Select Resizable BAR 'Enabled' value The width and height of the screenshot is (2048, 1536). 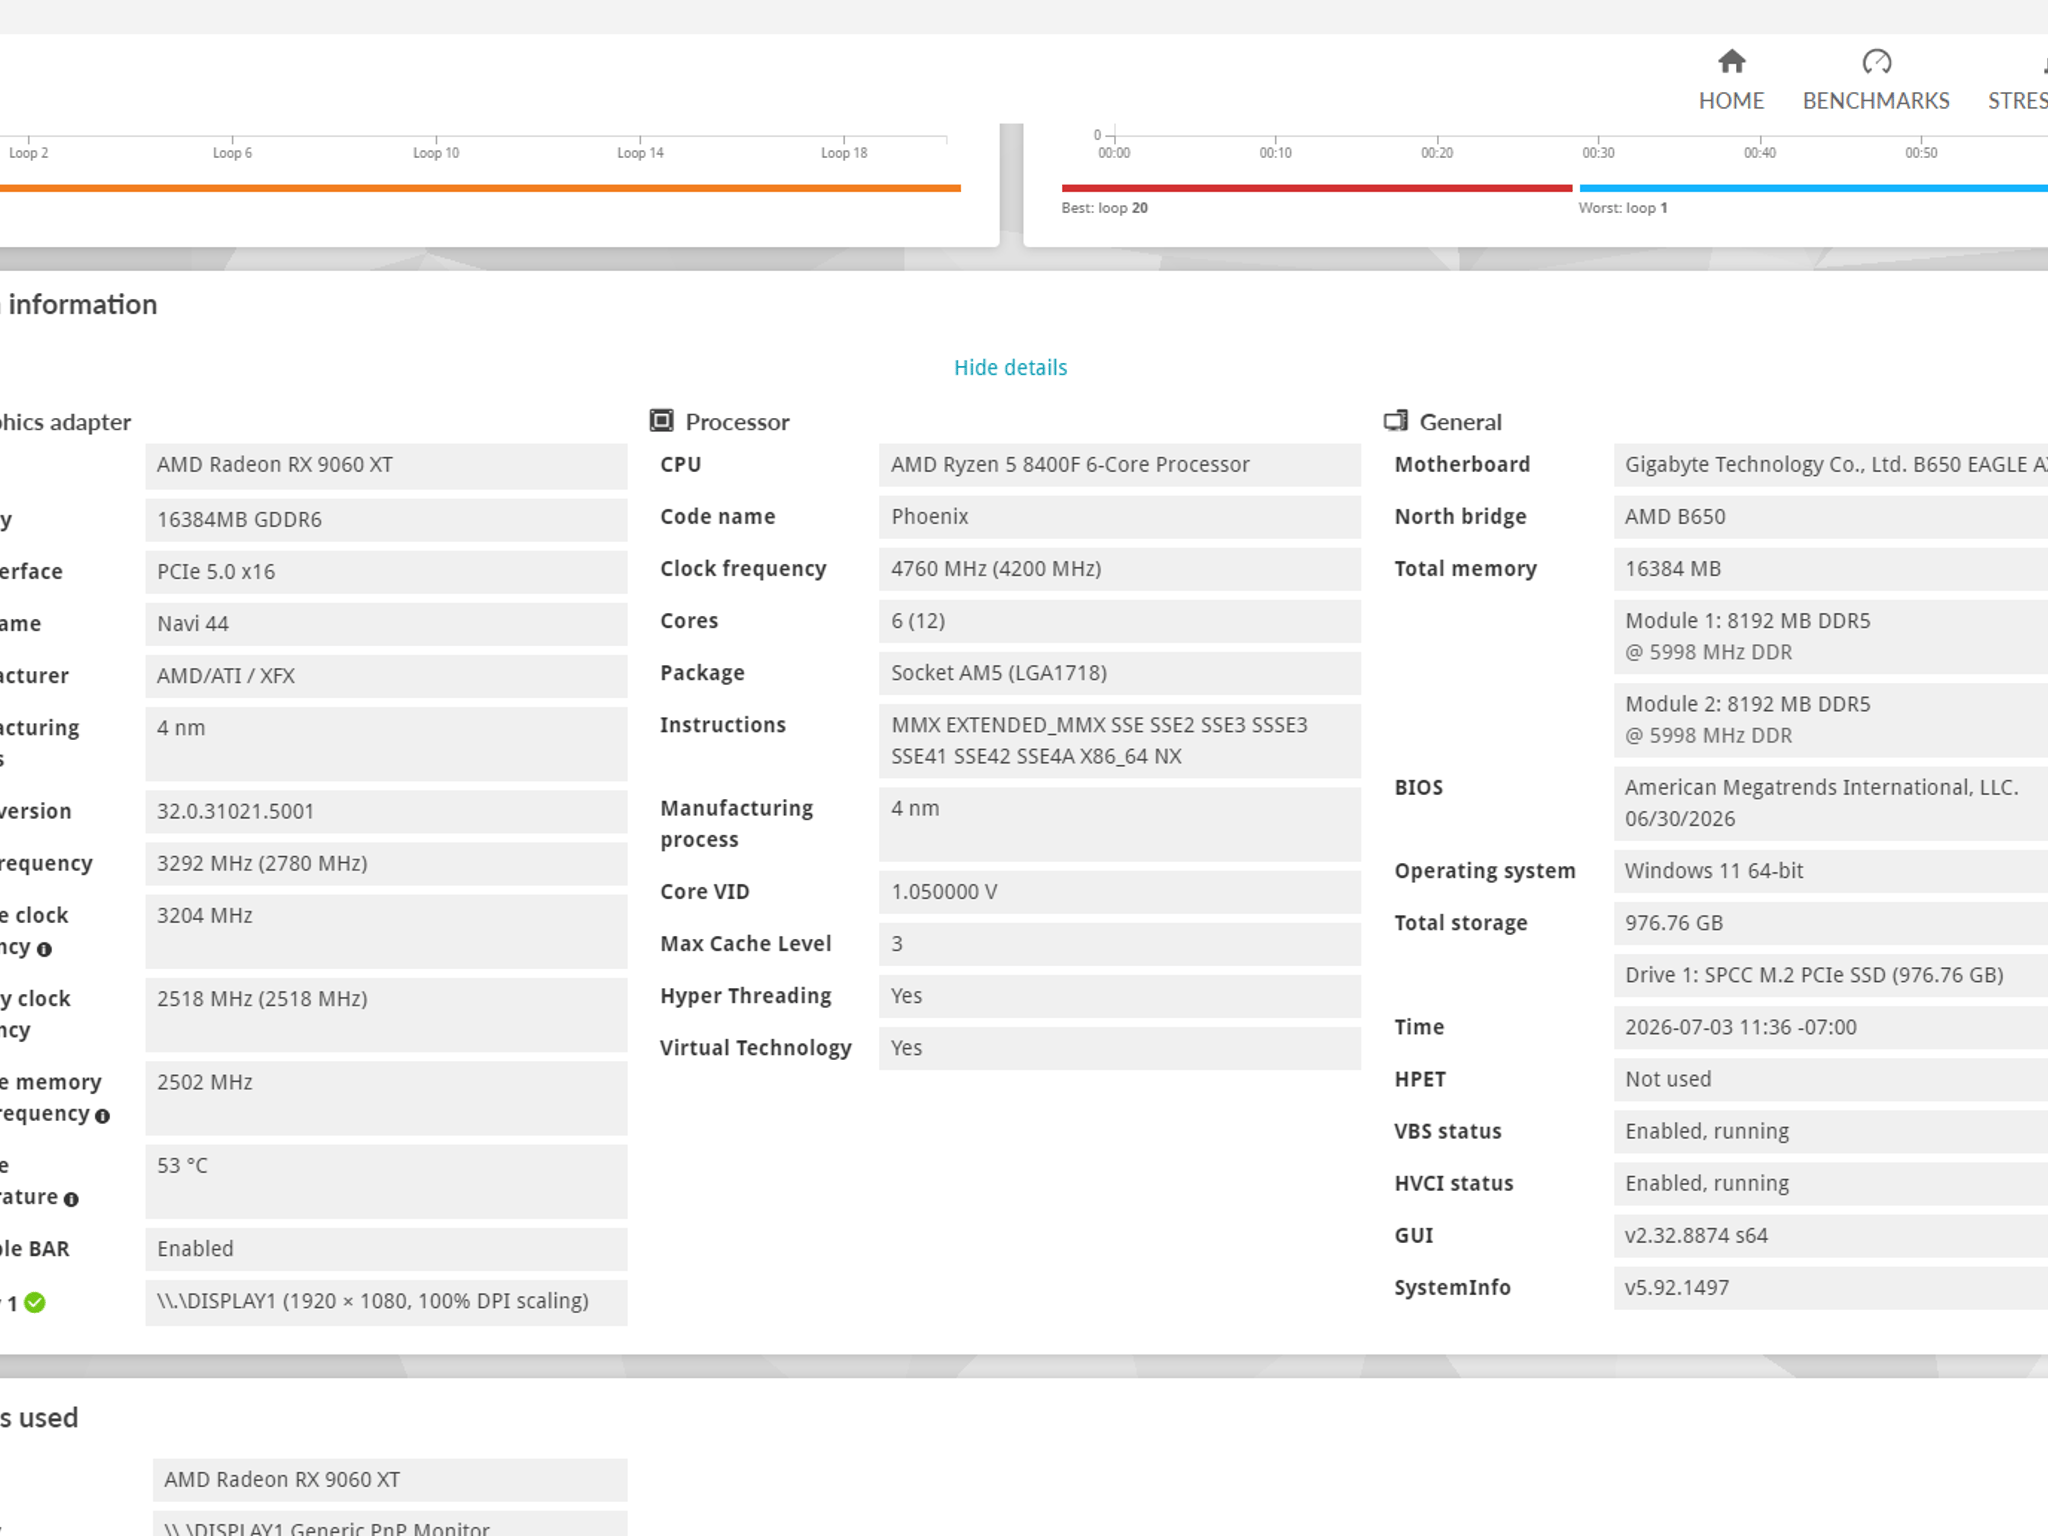[x=386, y=1249]
